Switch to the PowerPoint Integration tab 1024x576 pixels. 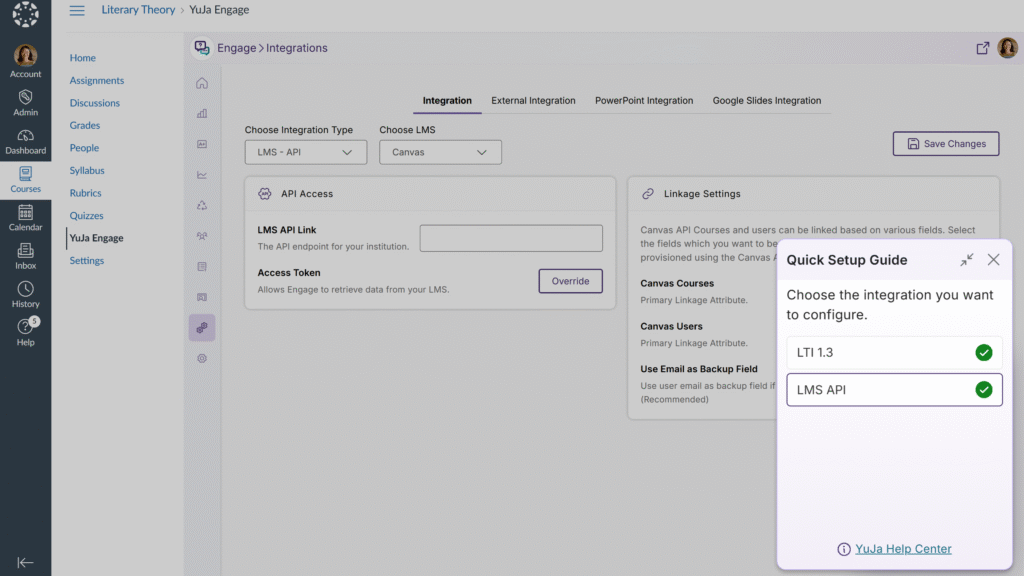point(643,101)
